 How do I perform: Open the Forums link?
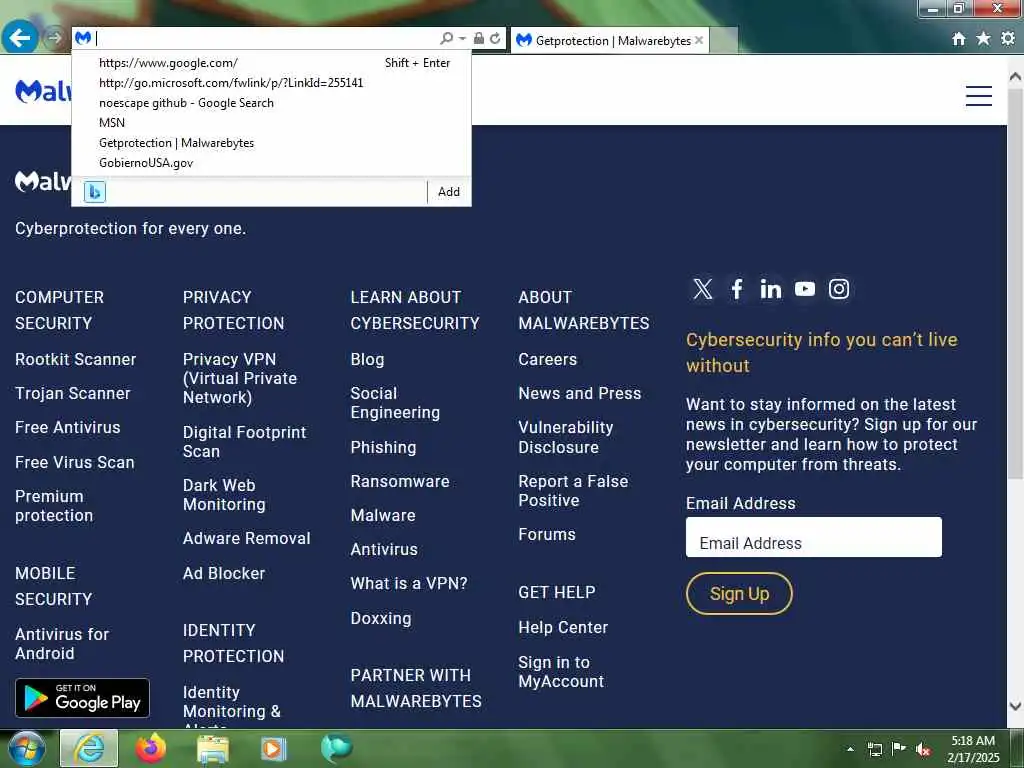[547, 535]
